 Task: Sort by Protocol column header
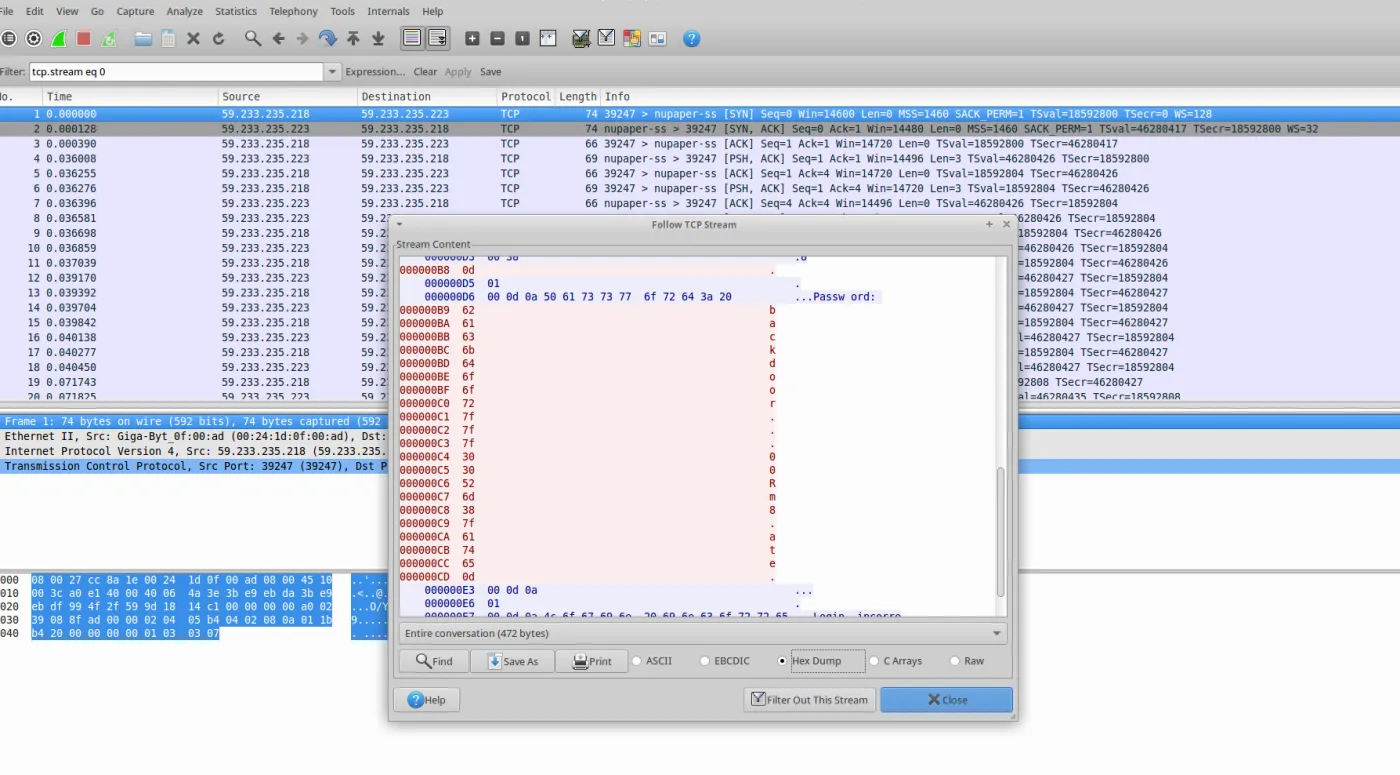526,97
